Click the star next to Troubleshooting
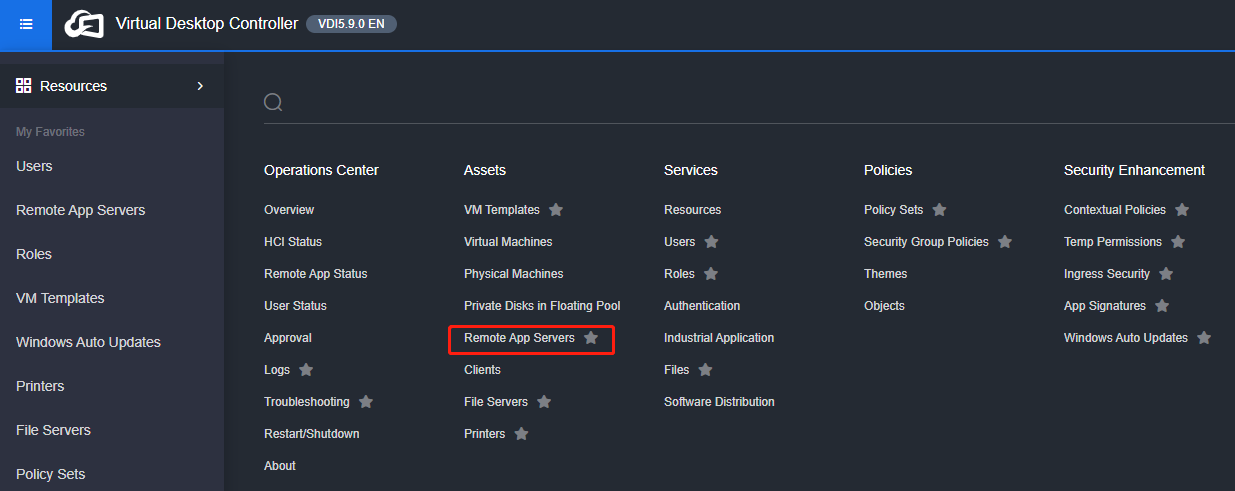 point(366,402)
